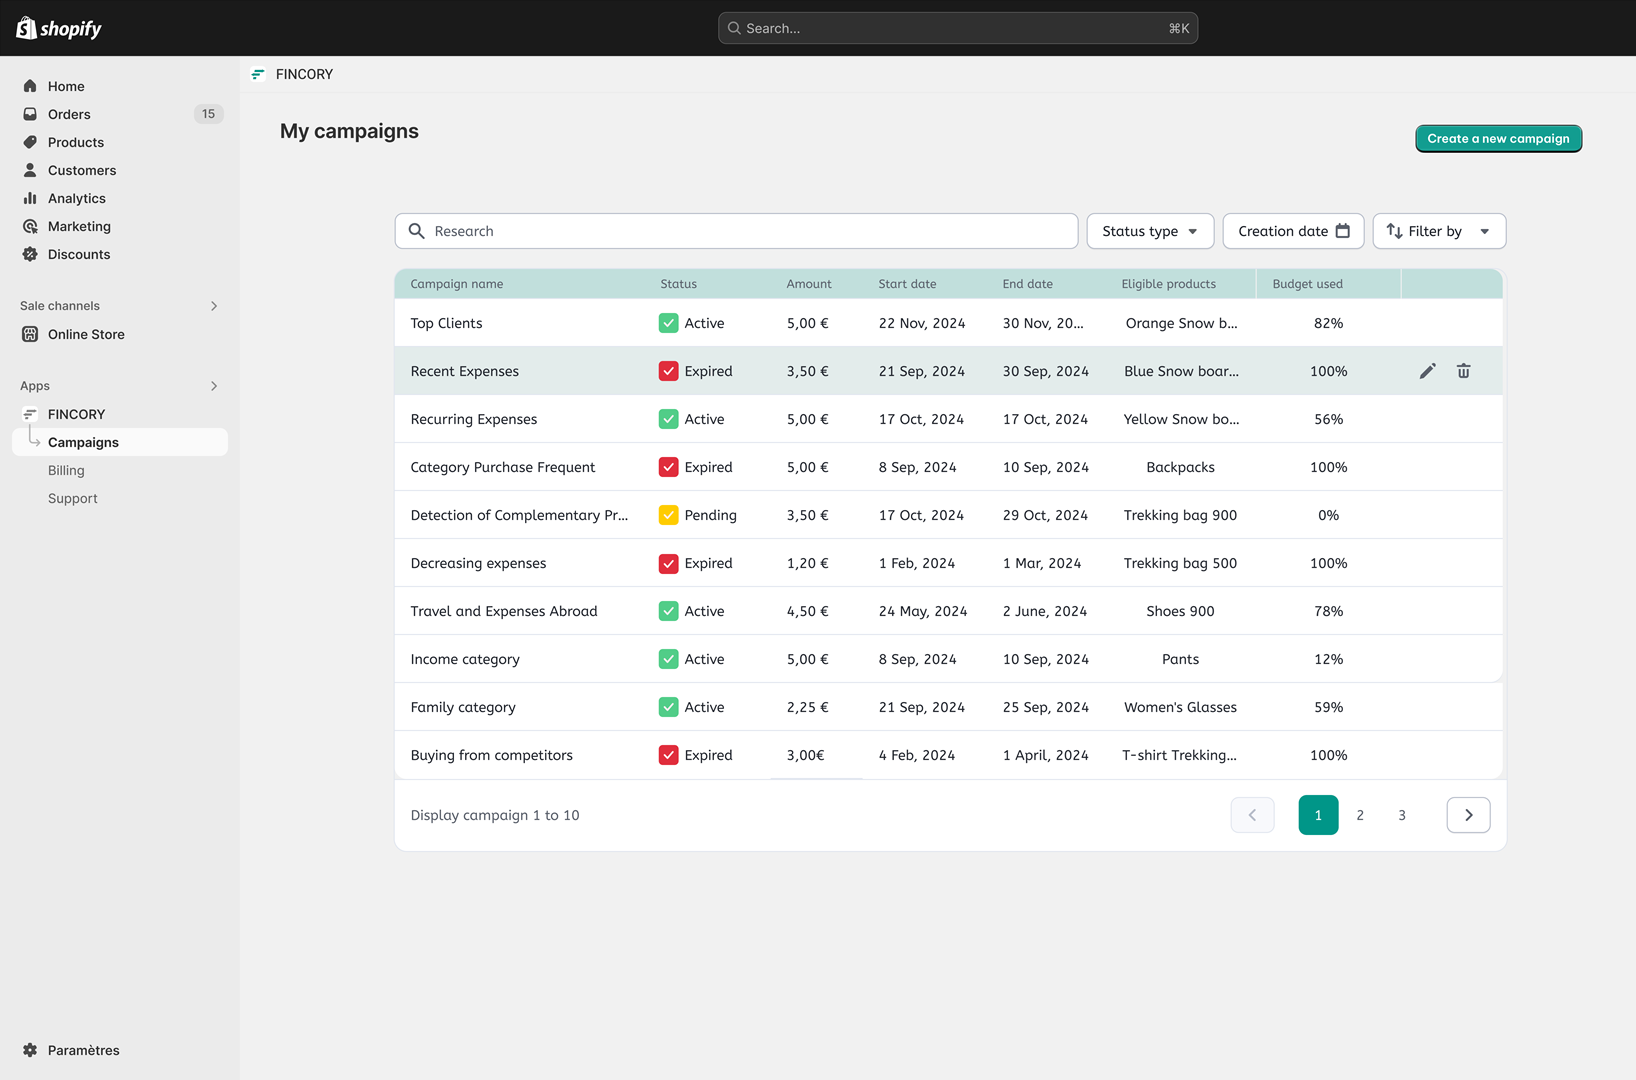Click the Home house icon
Viewport: 1636px width, 1080px height.
point(30,86)
